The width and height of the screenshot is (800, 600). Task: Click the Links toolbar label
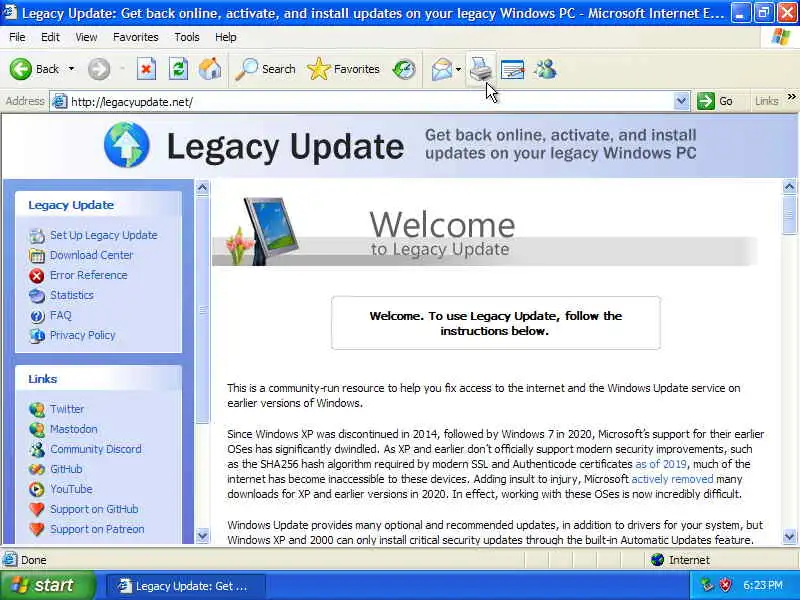pos(766,101)
